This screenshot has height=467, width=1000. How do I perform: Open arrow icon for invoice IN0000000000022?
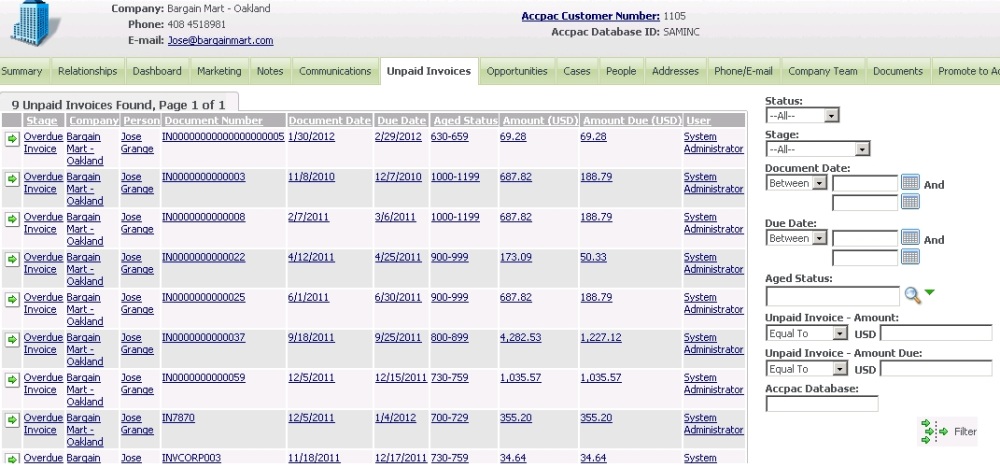click(x=11, y=260)
